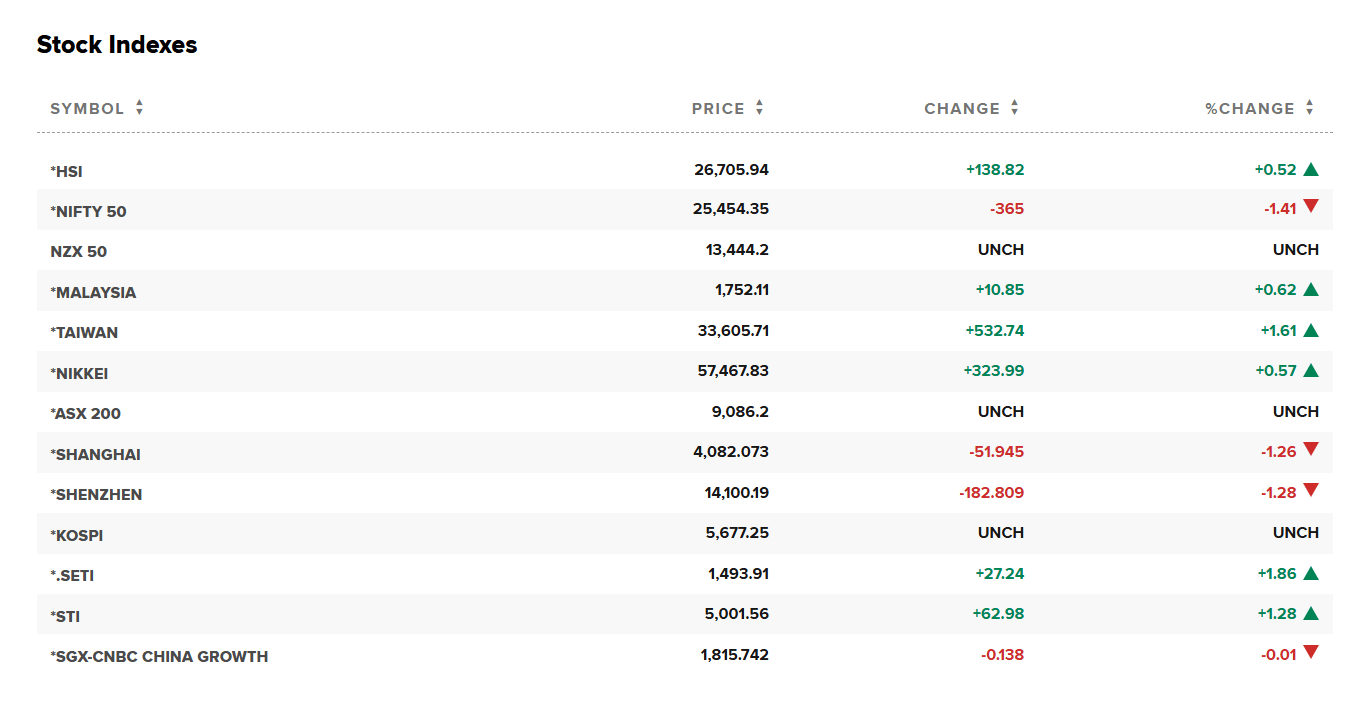Click the SYMBOL column header
Viewport: 1367px width, 712px height.
point(87,109)
